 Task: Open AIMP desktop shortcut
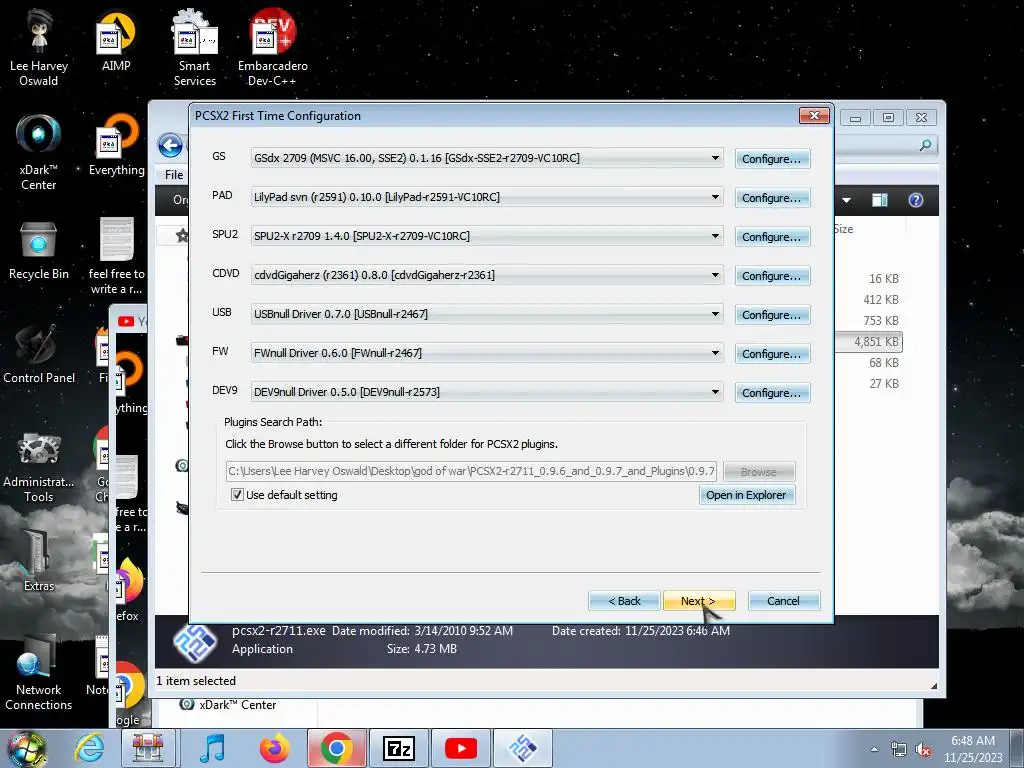(116, 42)
